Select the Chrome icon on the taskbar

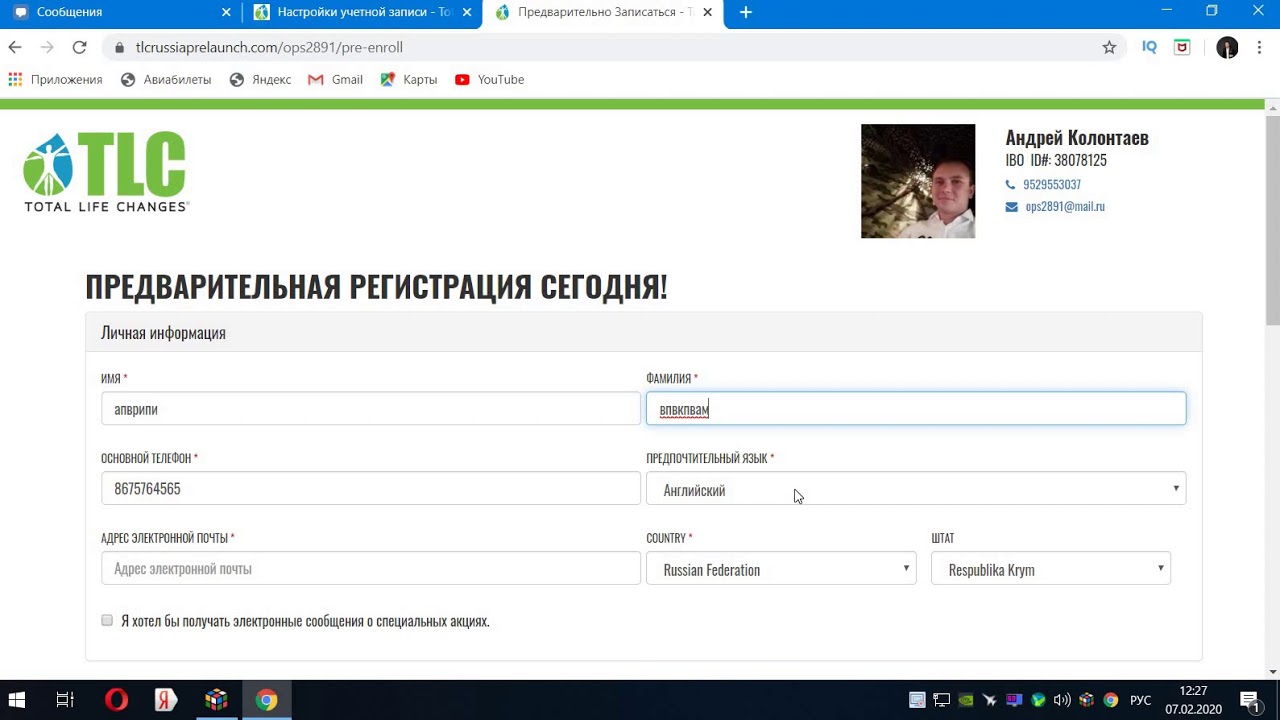point(266,700)
